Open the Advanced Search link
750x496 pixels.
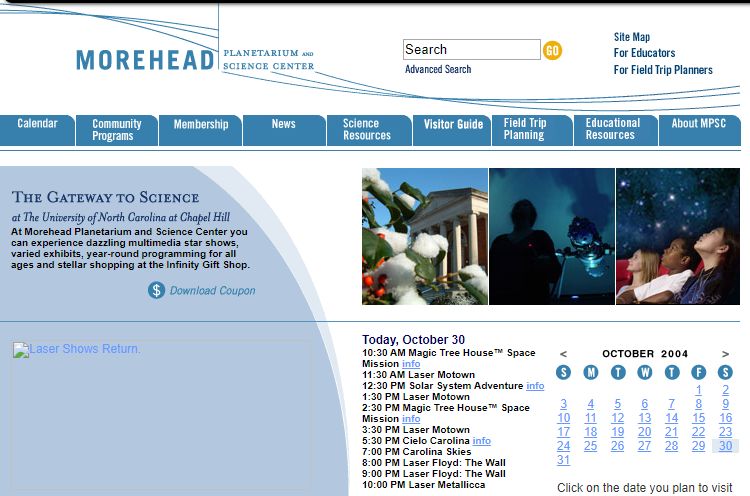pos(438,69)
